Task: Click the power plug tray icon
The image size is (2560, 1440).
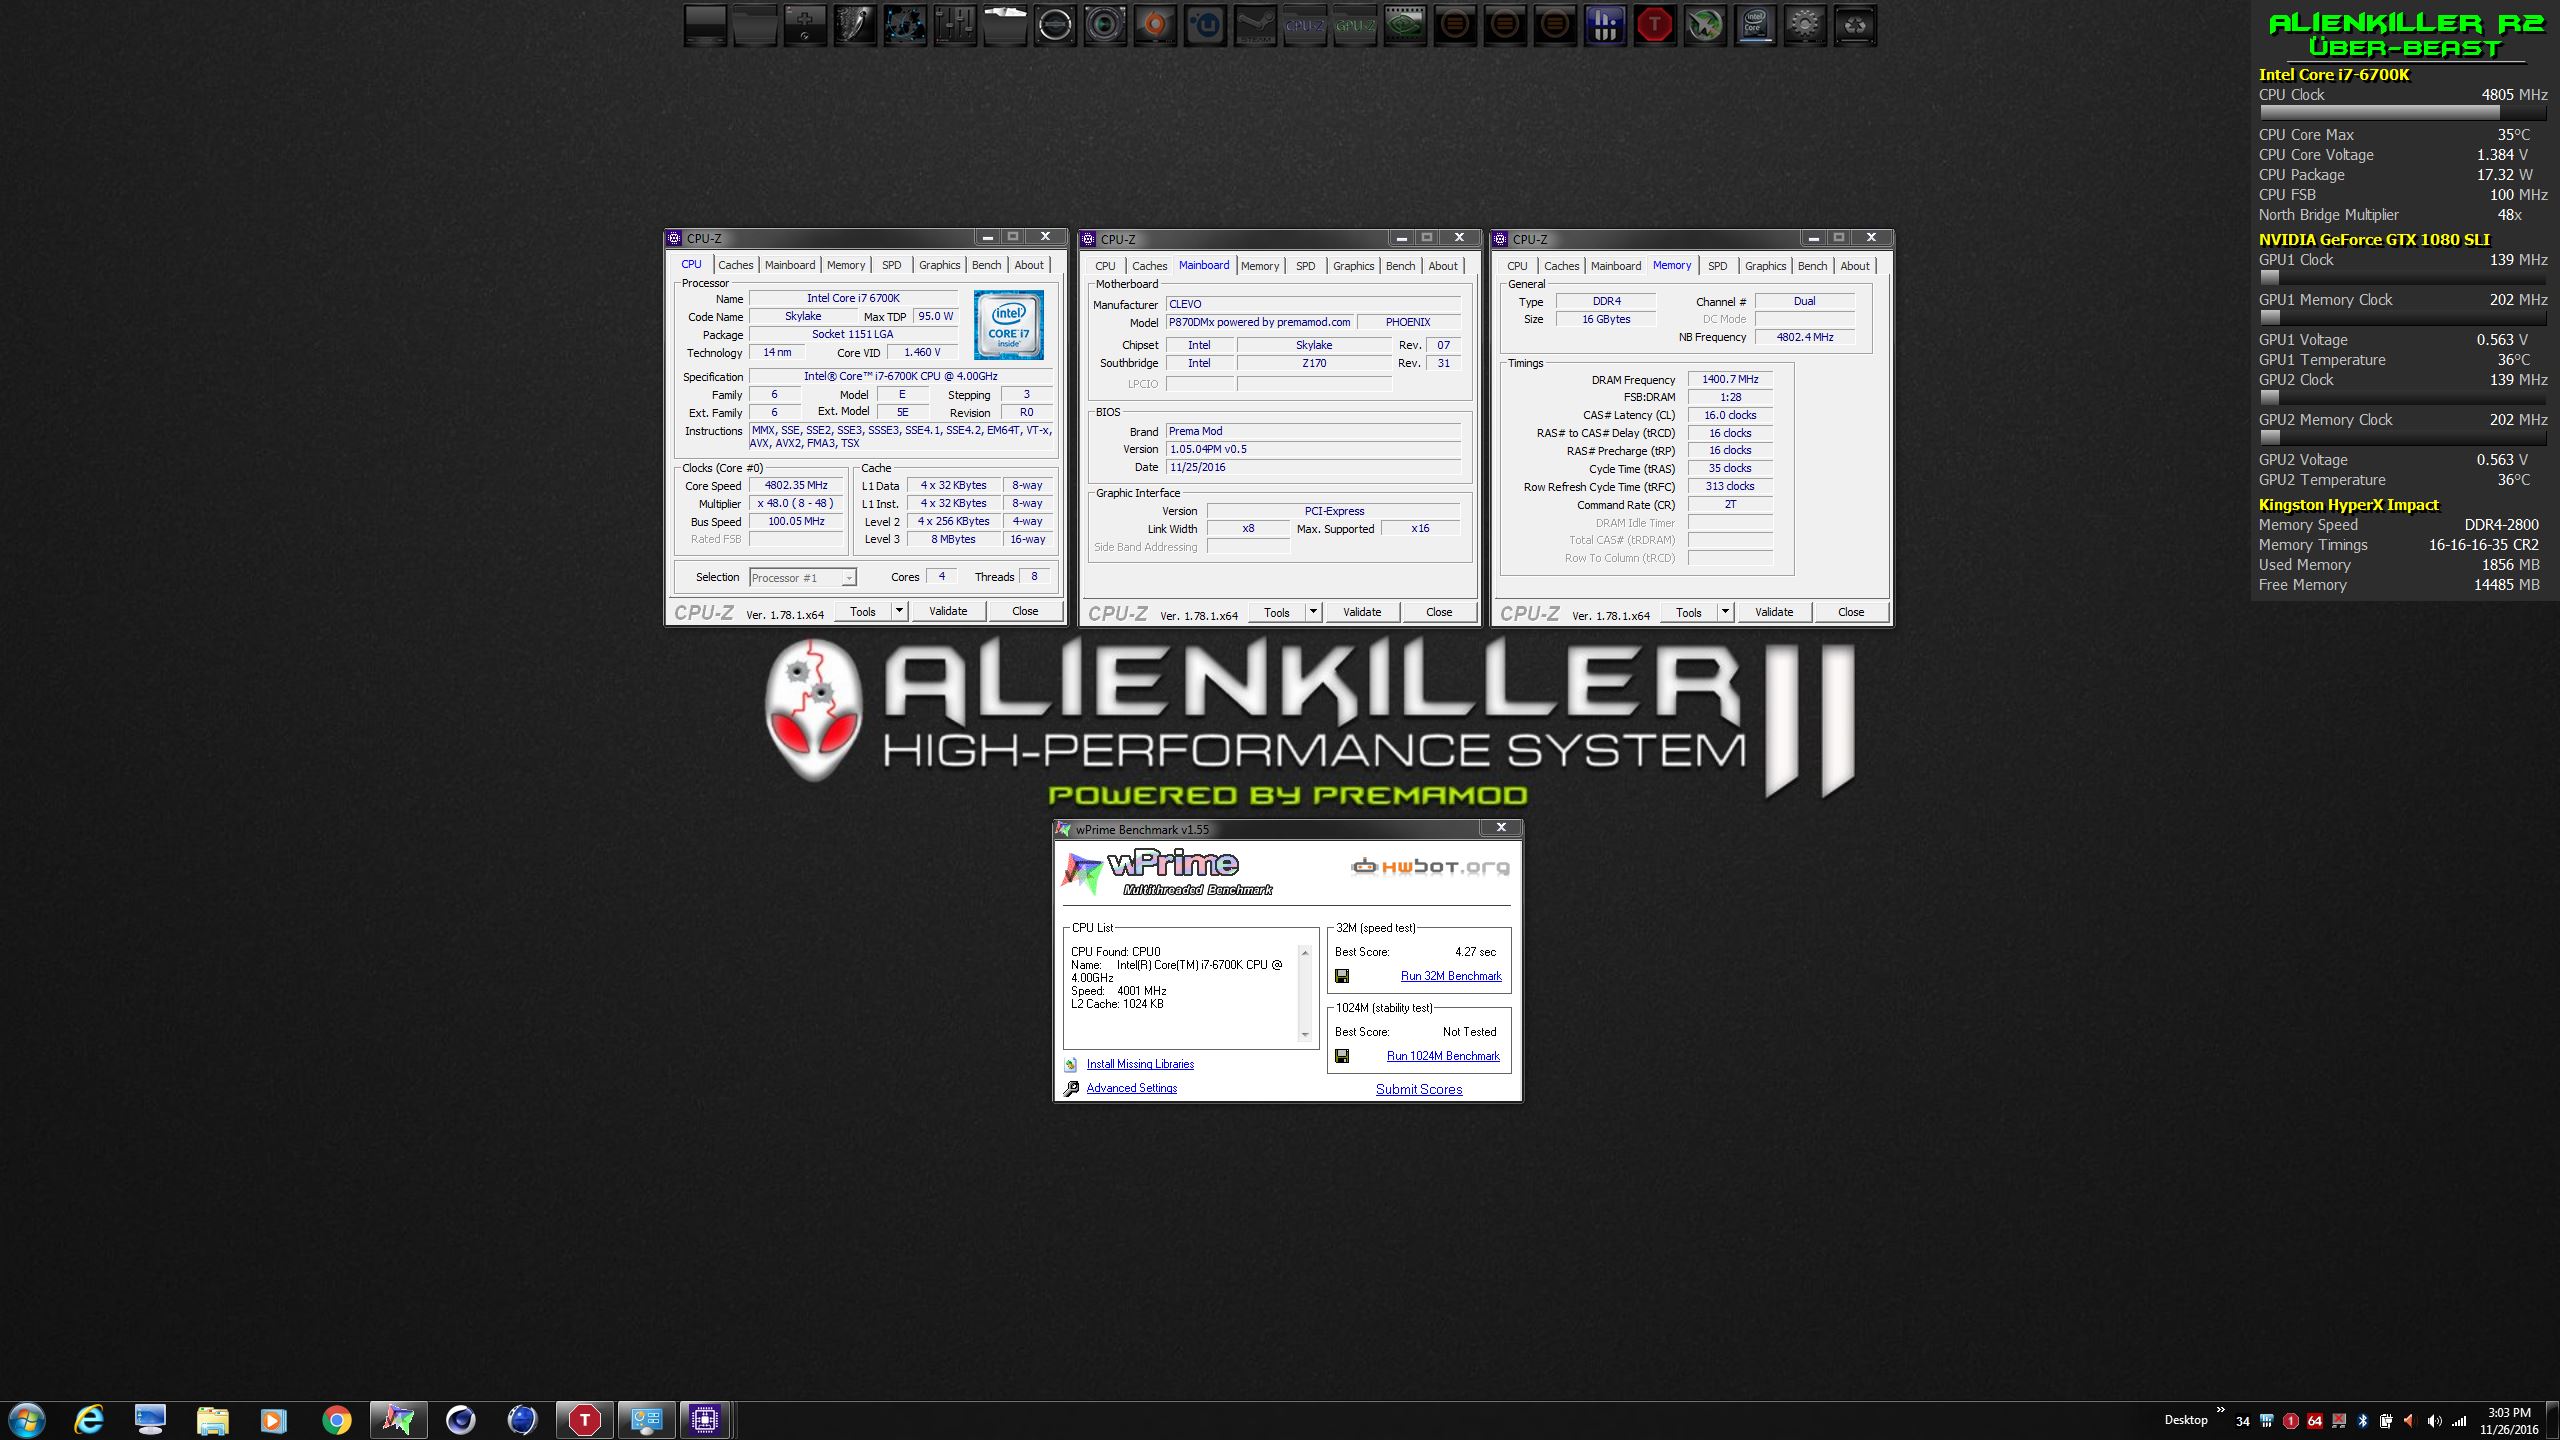Action: (x=2386, y=1421)
